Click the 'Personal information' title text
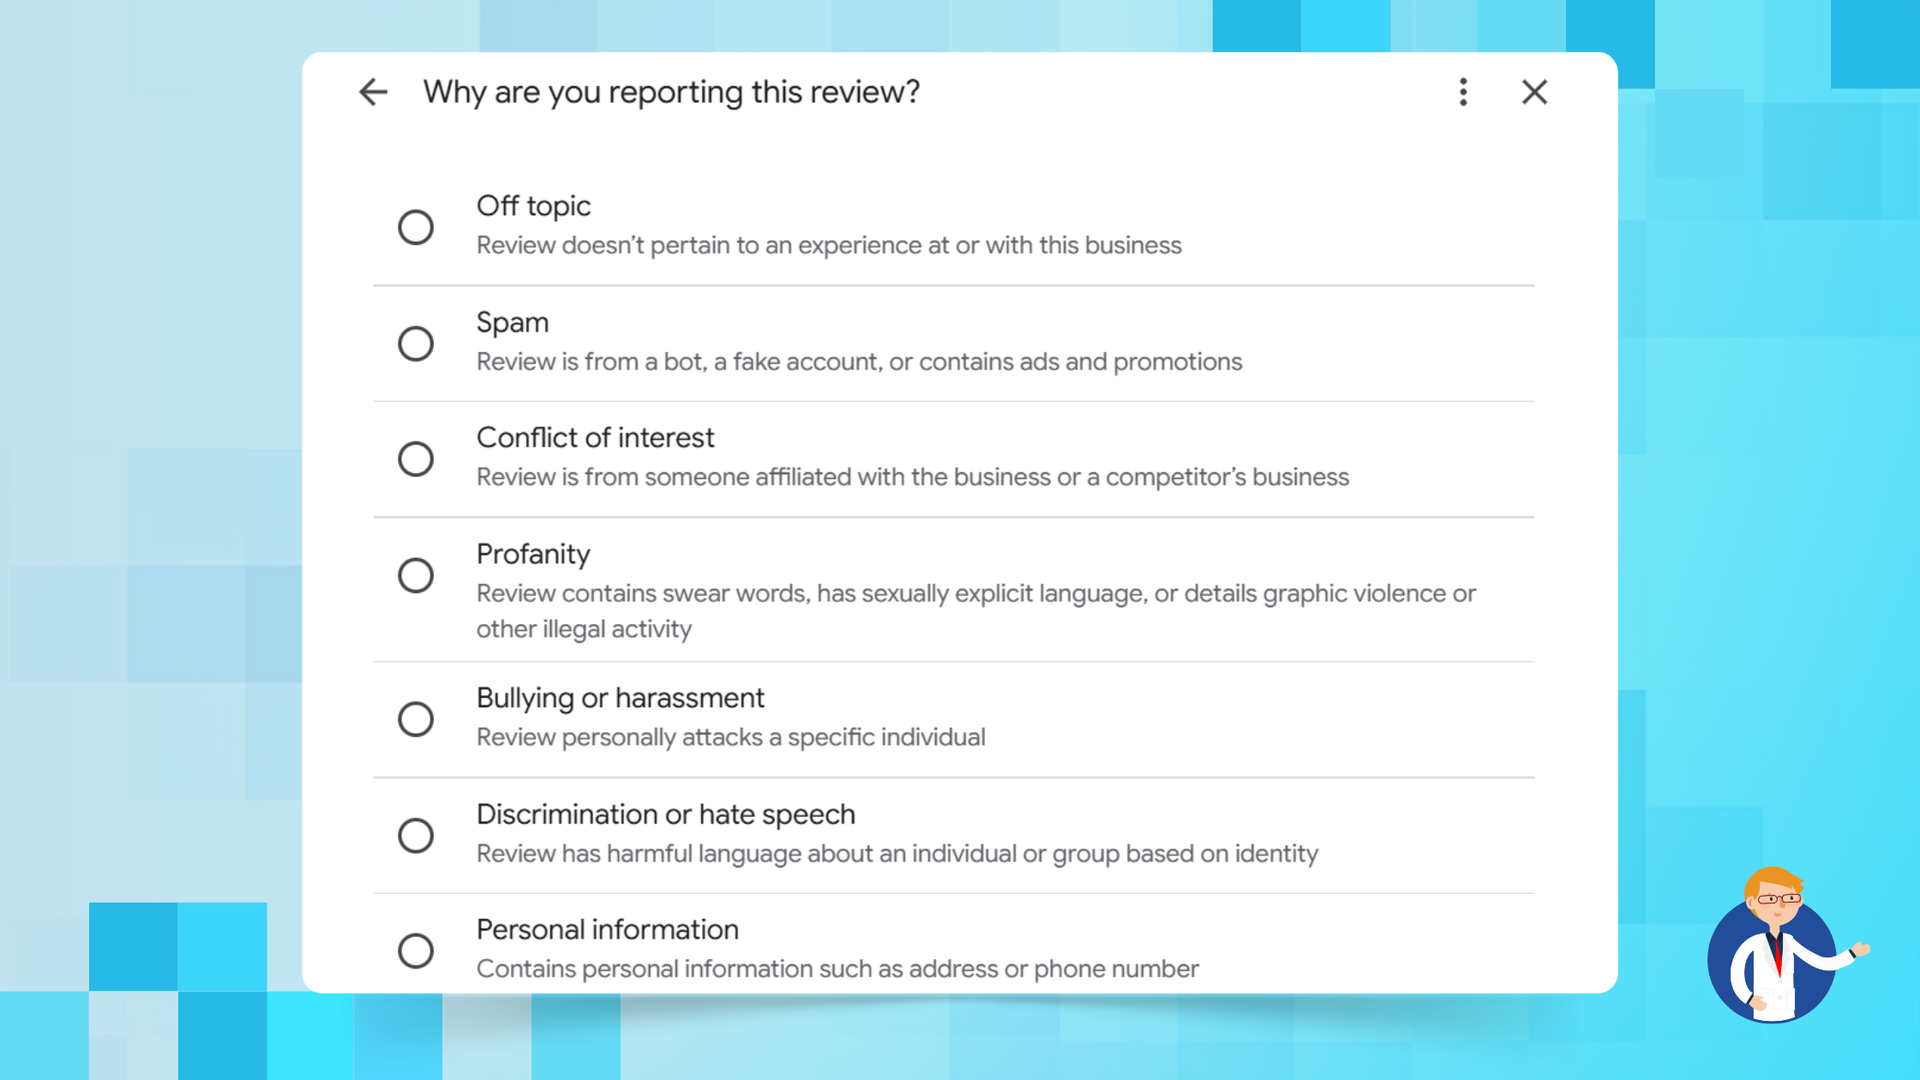 (x=607, y=930)
